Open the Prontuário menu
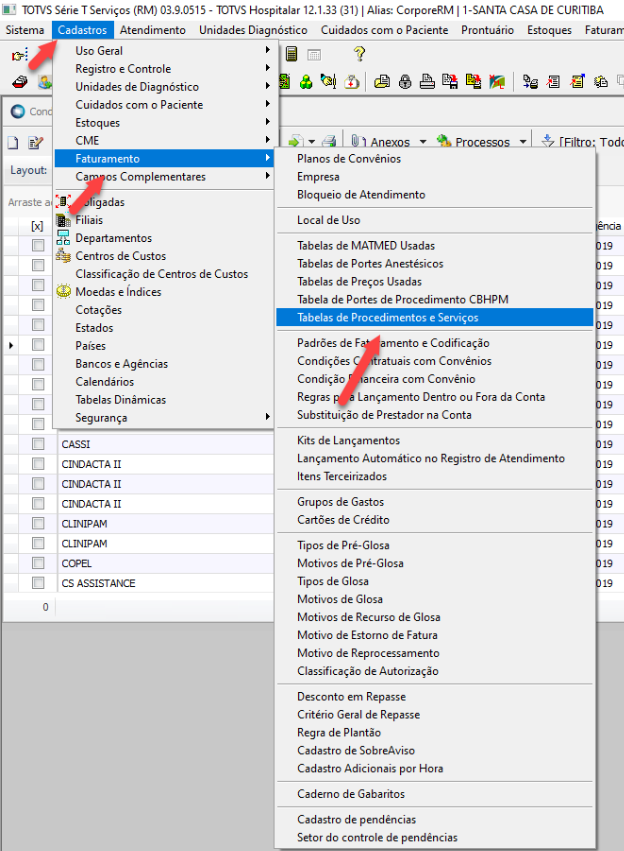 point(487,30)
